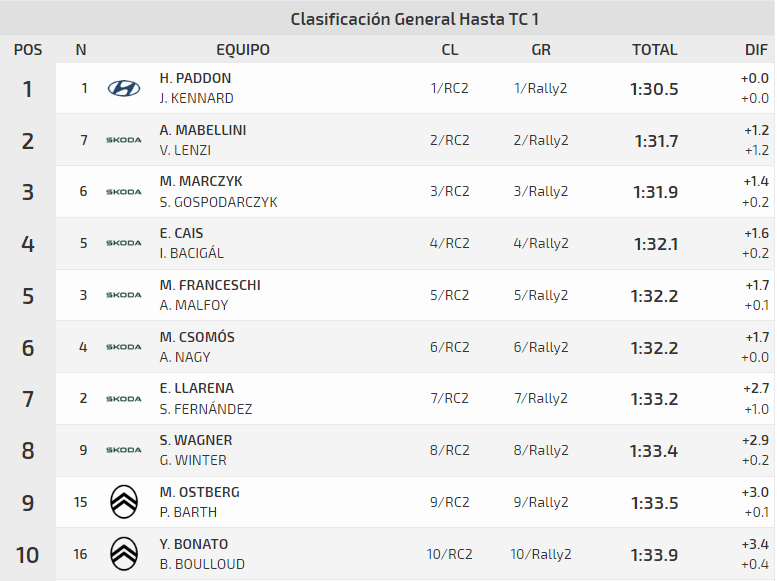Click the Skoda logo in A. Mabellini's row
Image resolution: width=777 pixels, height=581 pixels.
click(124, 140)
